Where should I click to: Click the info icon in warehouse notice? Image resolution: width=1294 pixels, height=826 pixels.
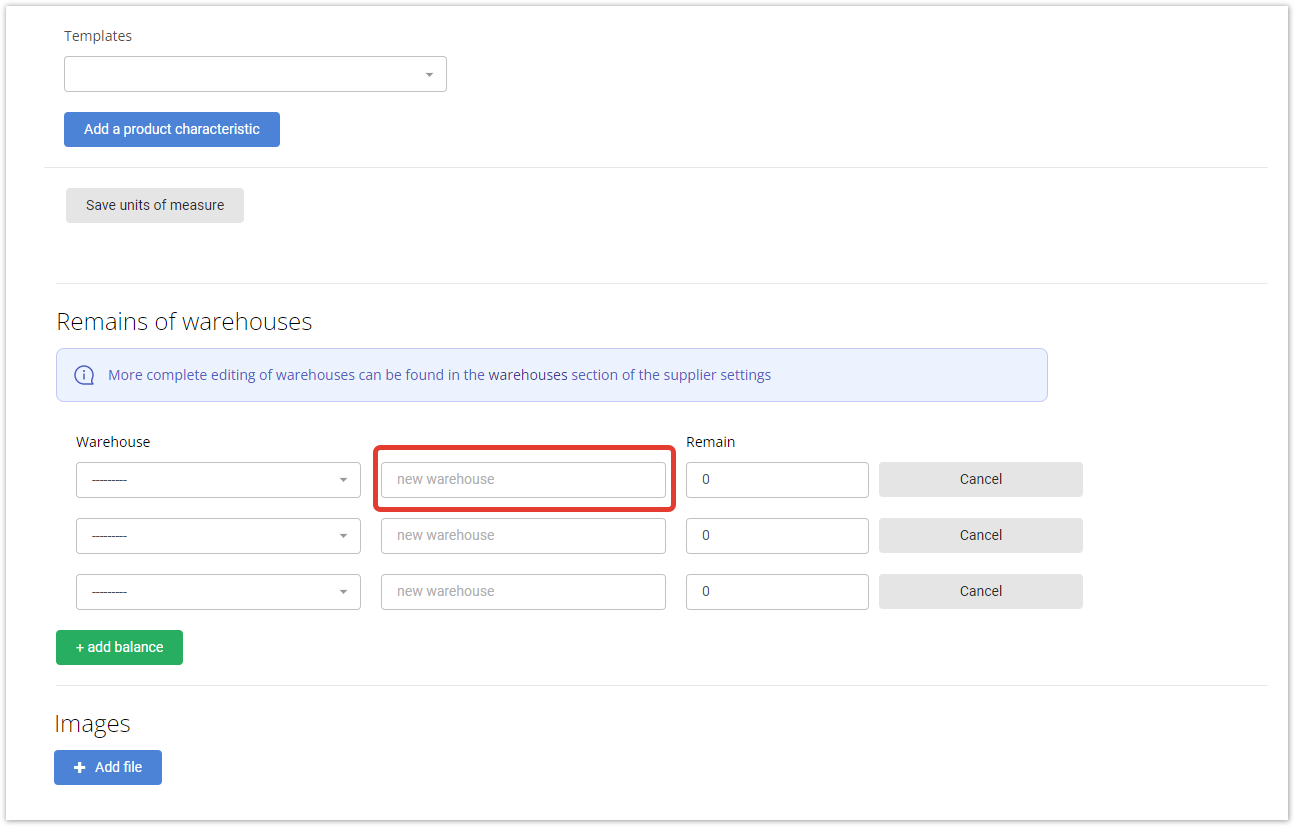click(x=85, y=376)
